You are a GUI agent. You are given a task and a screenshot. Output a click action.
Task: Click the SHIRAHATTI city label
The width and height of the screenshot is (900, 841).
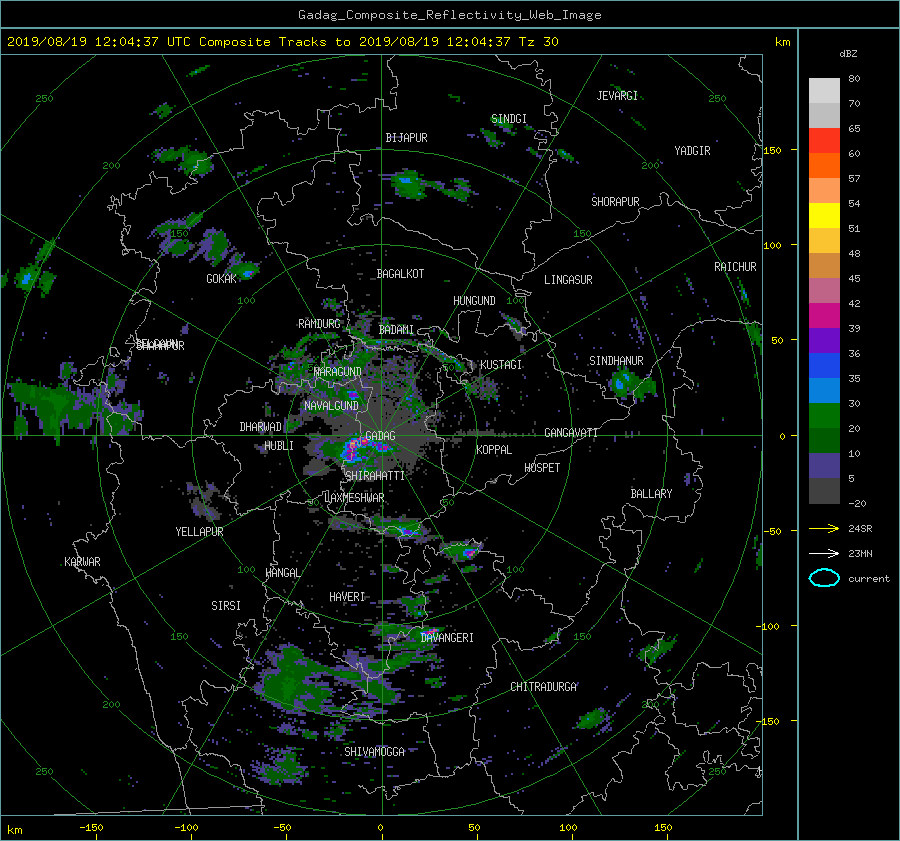(375, 476)
